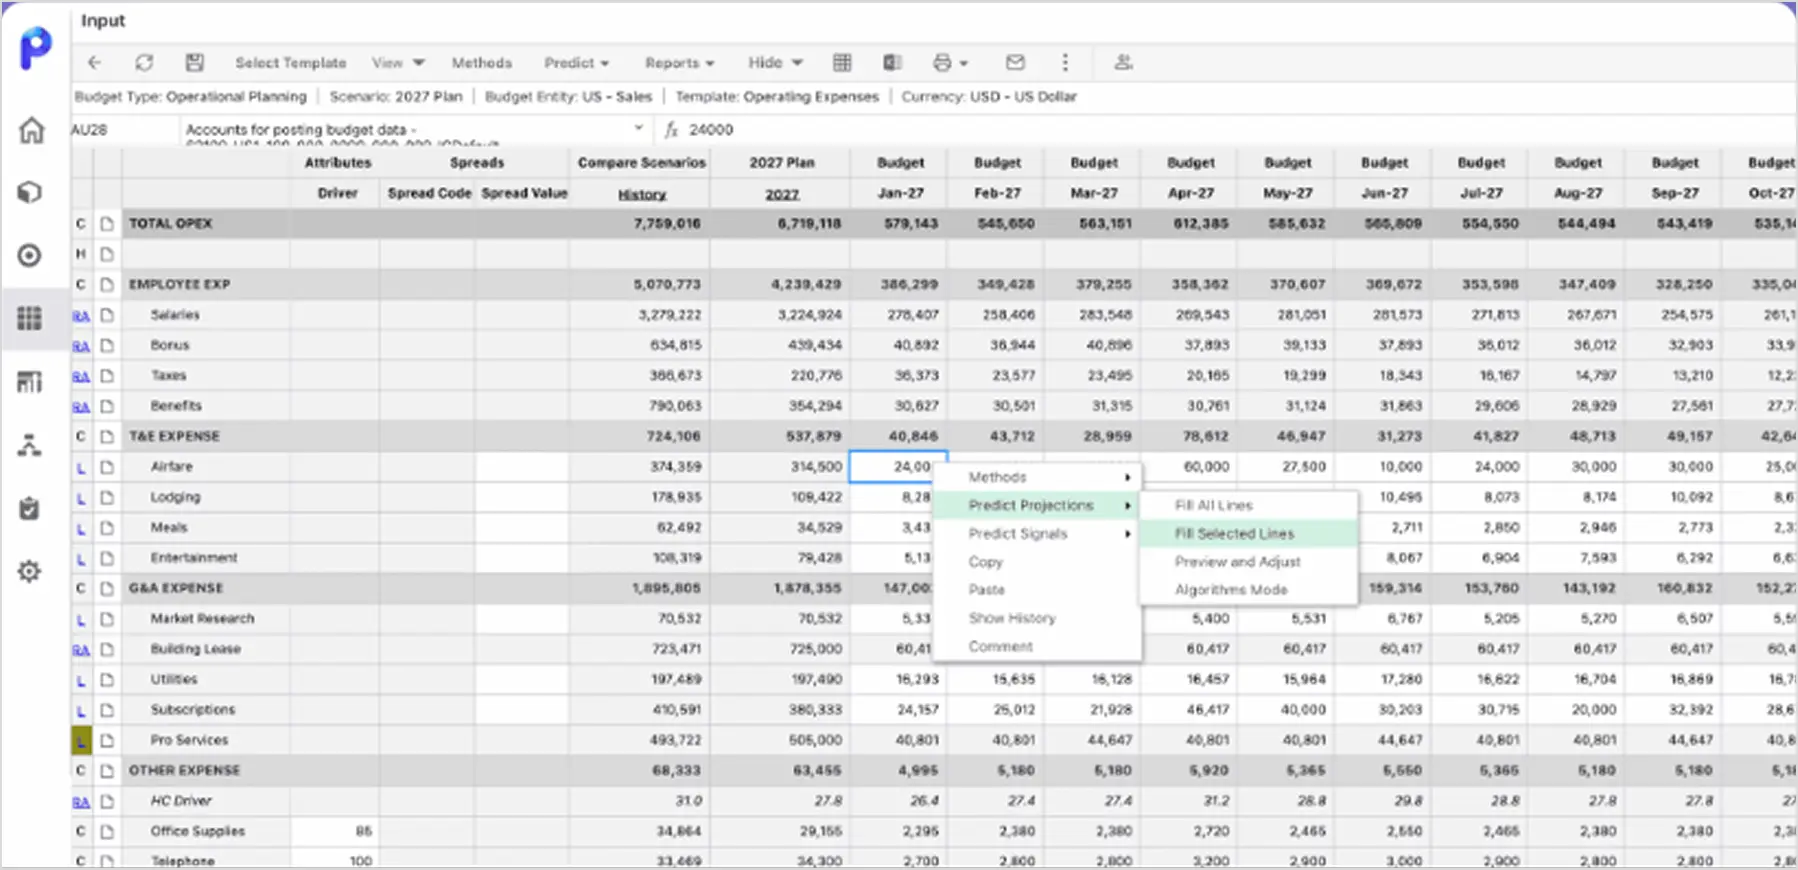Open the target circle icon in sidebar

(30, 255)
